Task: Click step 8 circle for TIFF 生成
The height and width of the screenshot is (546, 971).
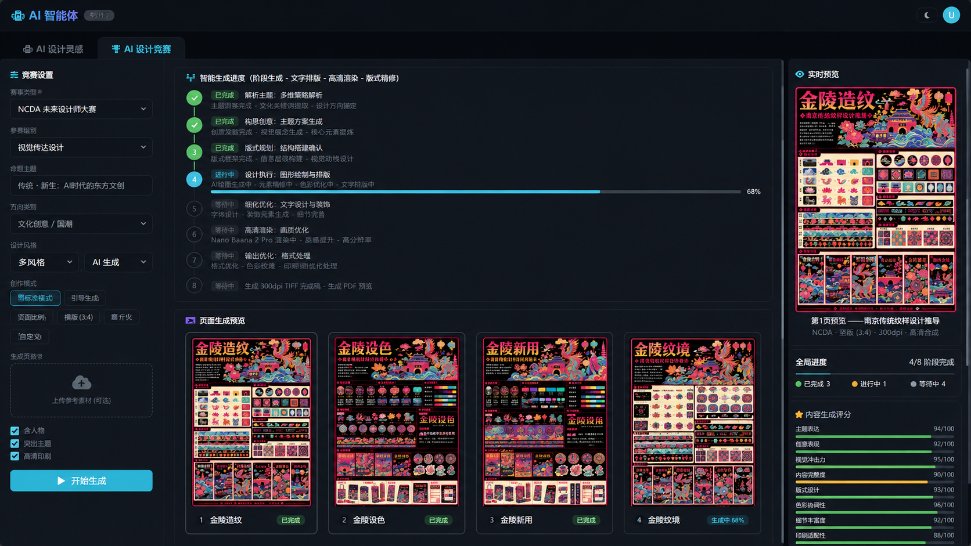Action: [x=194, y=285]
